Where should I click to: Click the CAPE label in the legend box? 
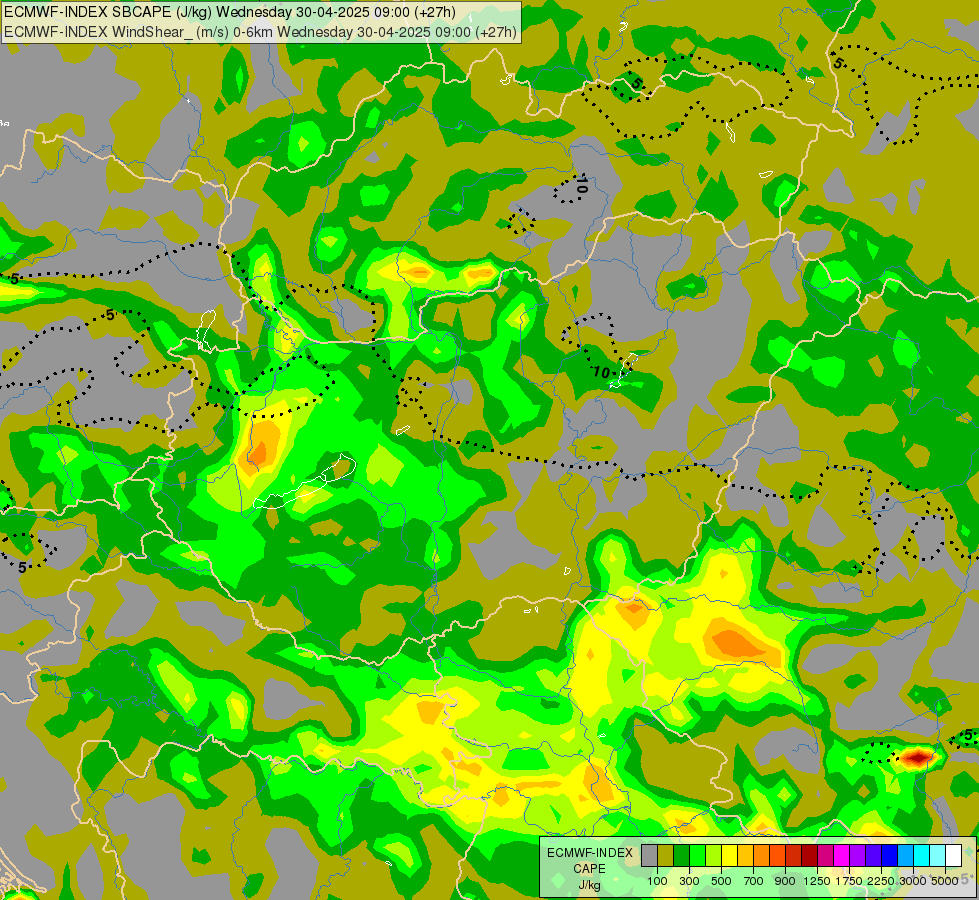[x=589, y=869]
